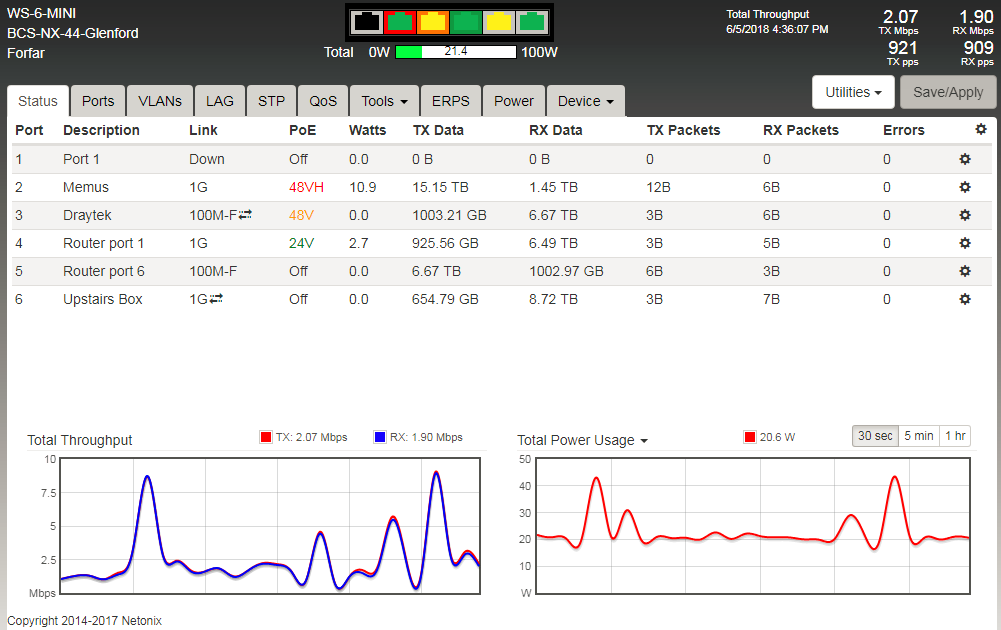The image size is (1001, 630).
Task: Click the gear icon in table header
Action: pyautogui.click(x=981, y=130)
